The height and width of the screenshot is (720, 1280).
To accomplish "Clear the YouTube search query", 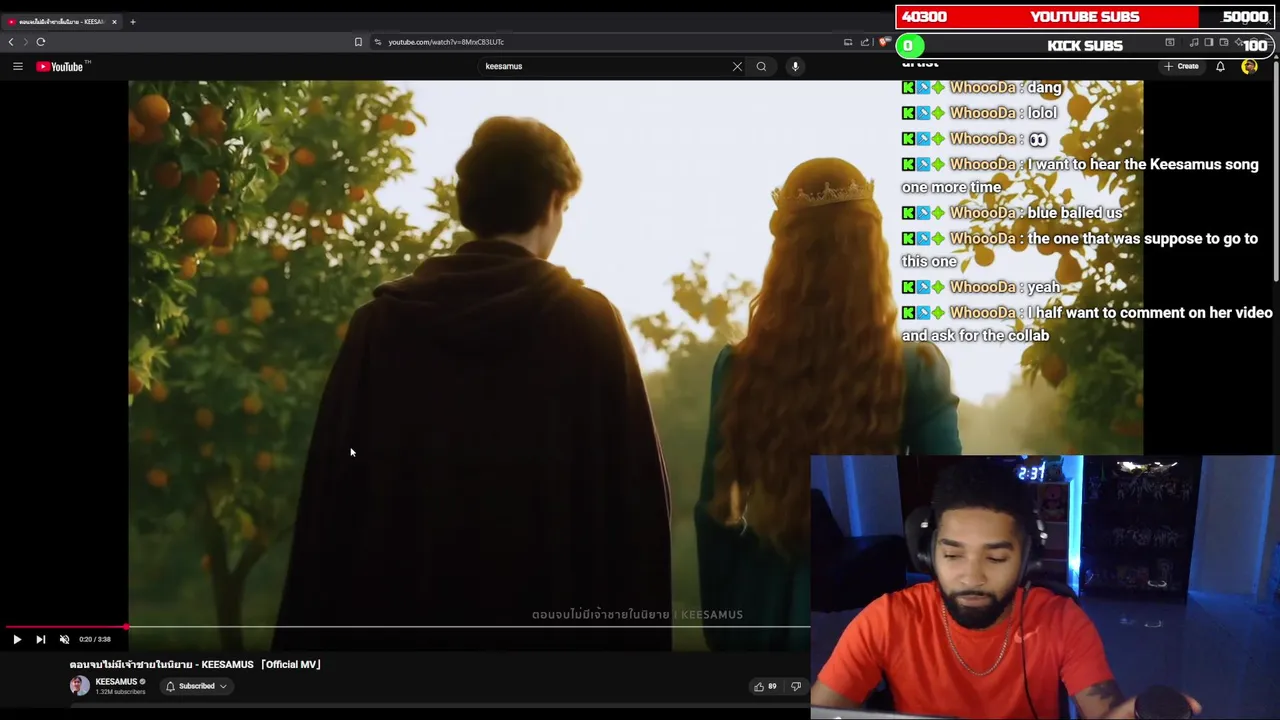I will pyautogui.click(x=737, y=66).
